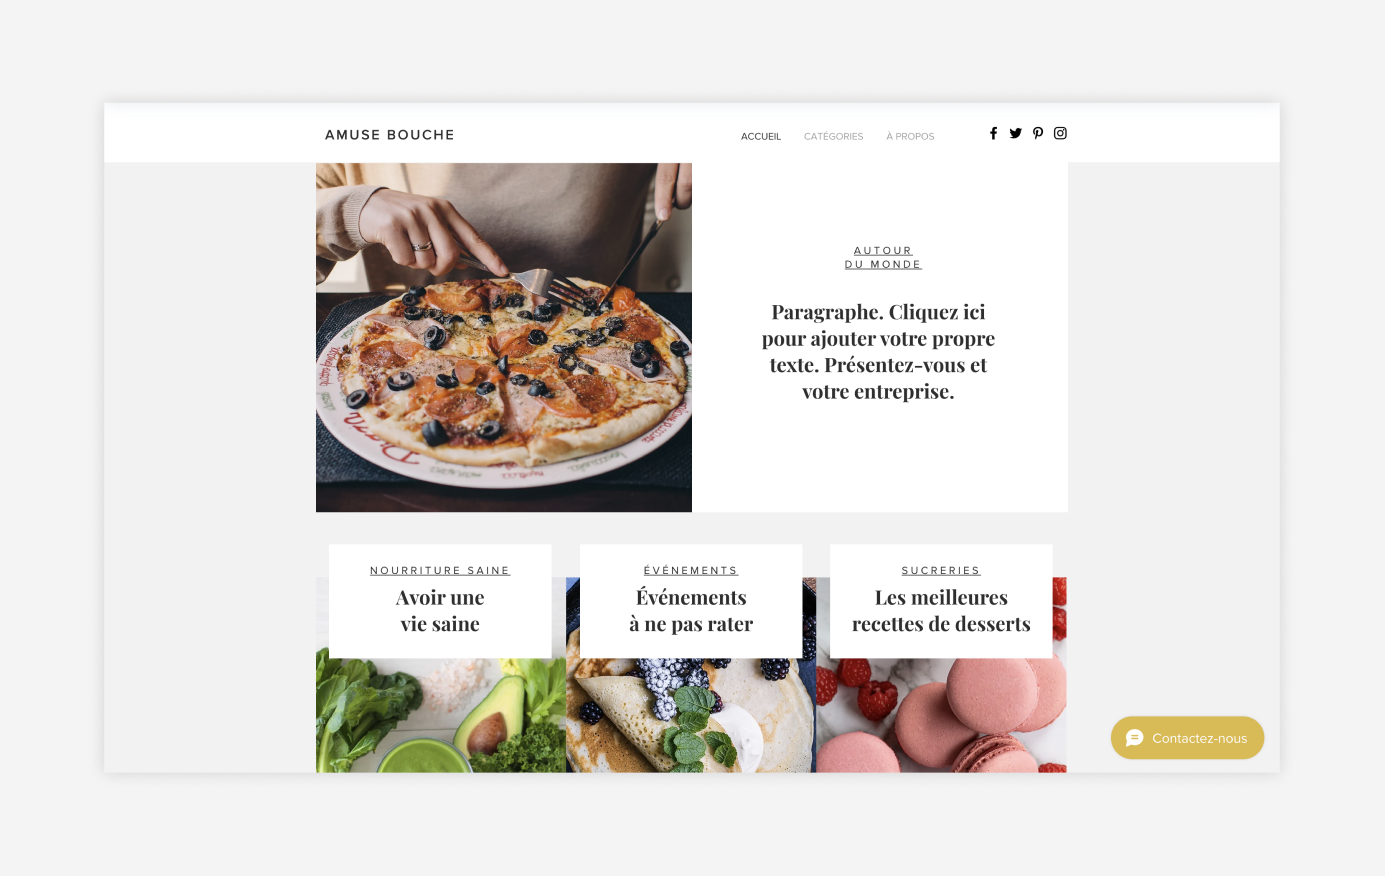Open the Catégories menu item

833,136
